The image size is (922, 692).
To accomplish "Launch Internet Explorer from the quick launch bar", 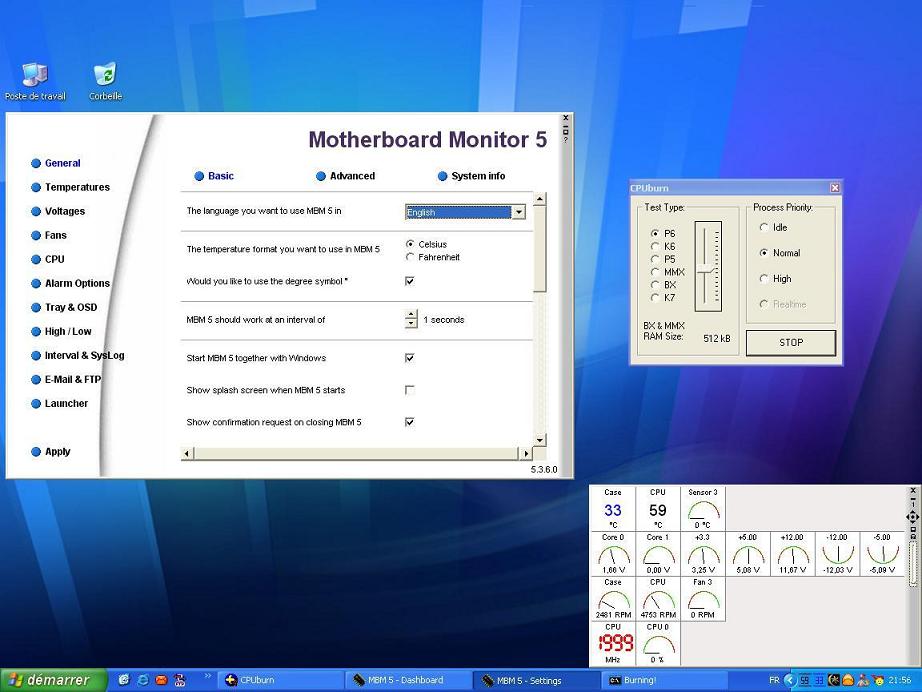I will [143, 680].
